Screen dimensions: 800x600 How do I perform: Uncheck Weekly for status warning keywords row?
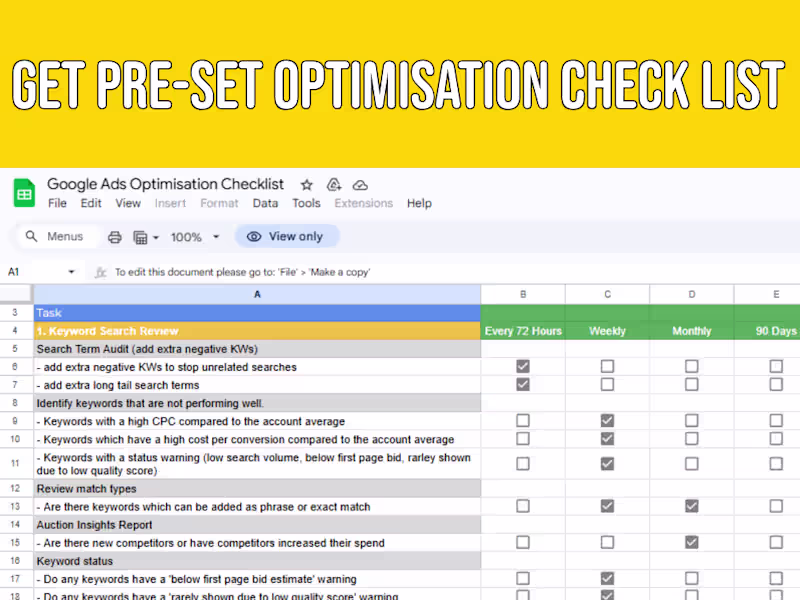coord(607,463)
